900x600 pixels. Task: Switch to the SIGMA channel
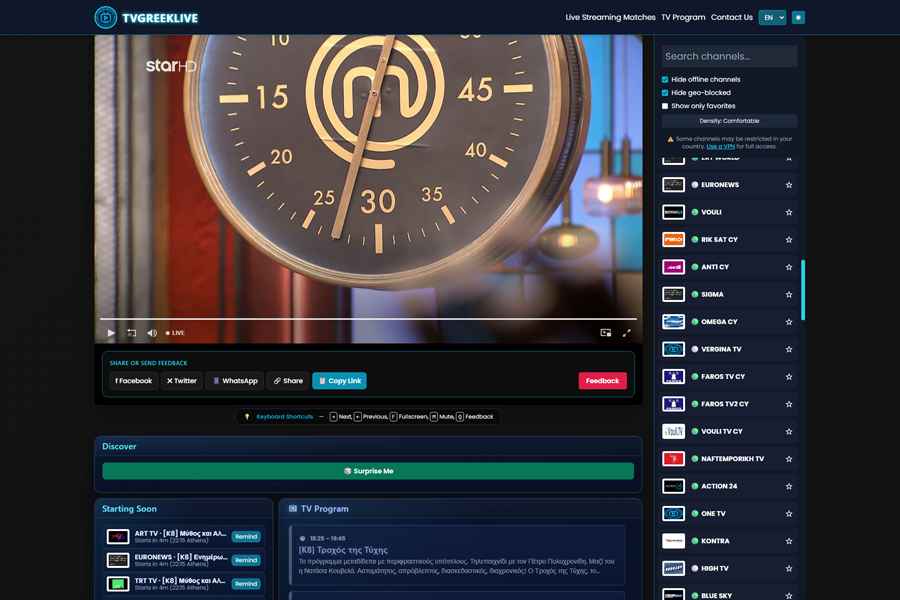[729, 295]
